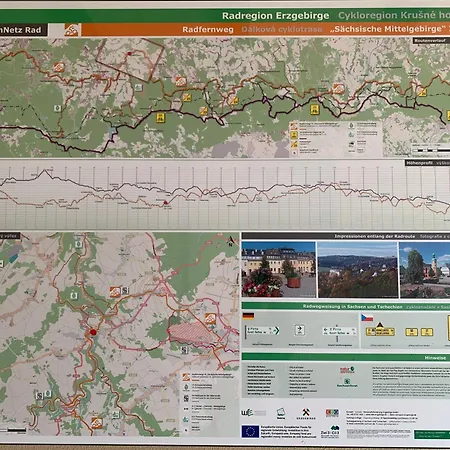Click the 'Impressionen entlang der Radroute' header

pyautogui.click(x=375, y=236)
